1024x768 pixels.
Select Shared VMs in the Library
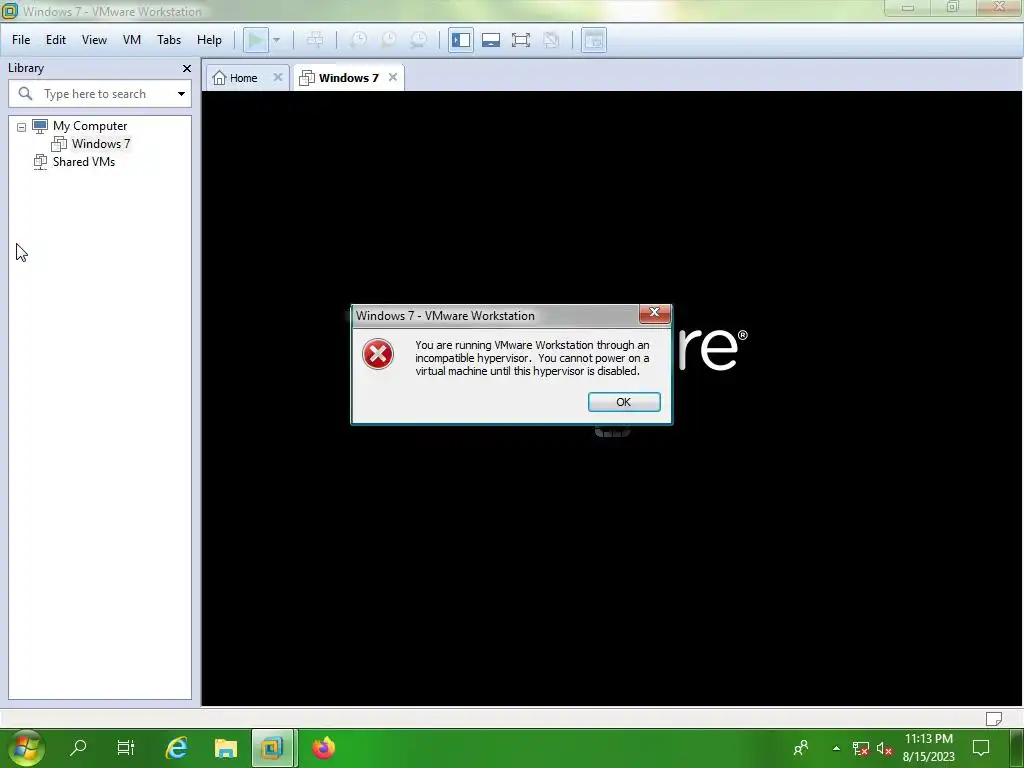coord(84,161)
